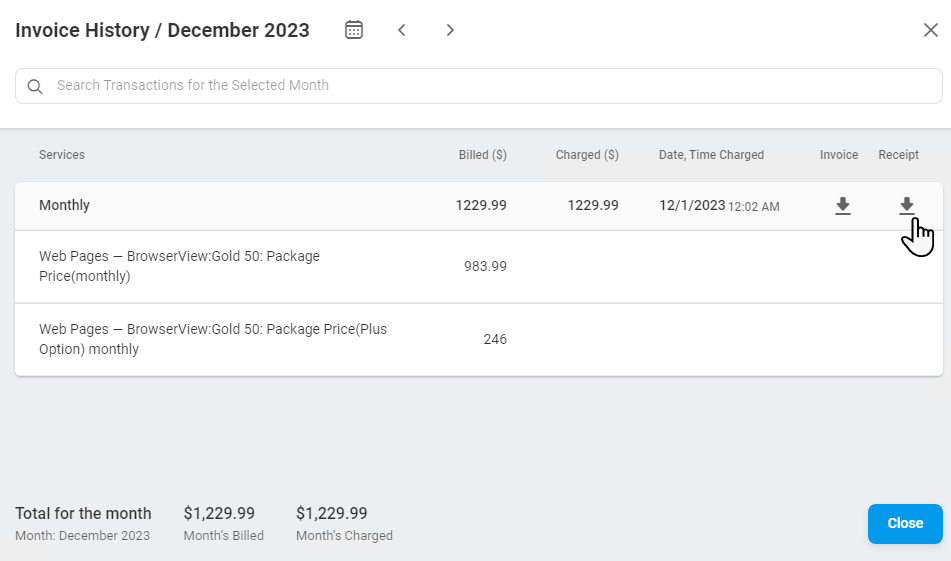
Task: Click the X icon to dismiss the dialog
Action: coord(930,30)
